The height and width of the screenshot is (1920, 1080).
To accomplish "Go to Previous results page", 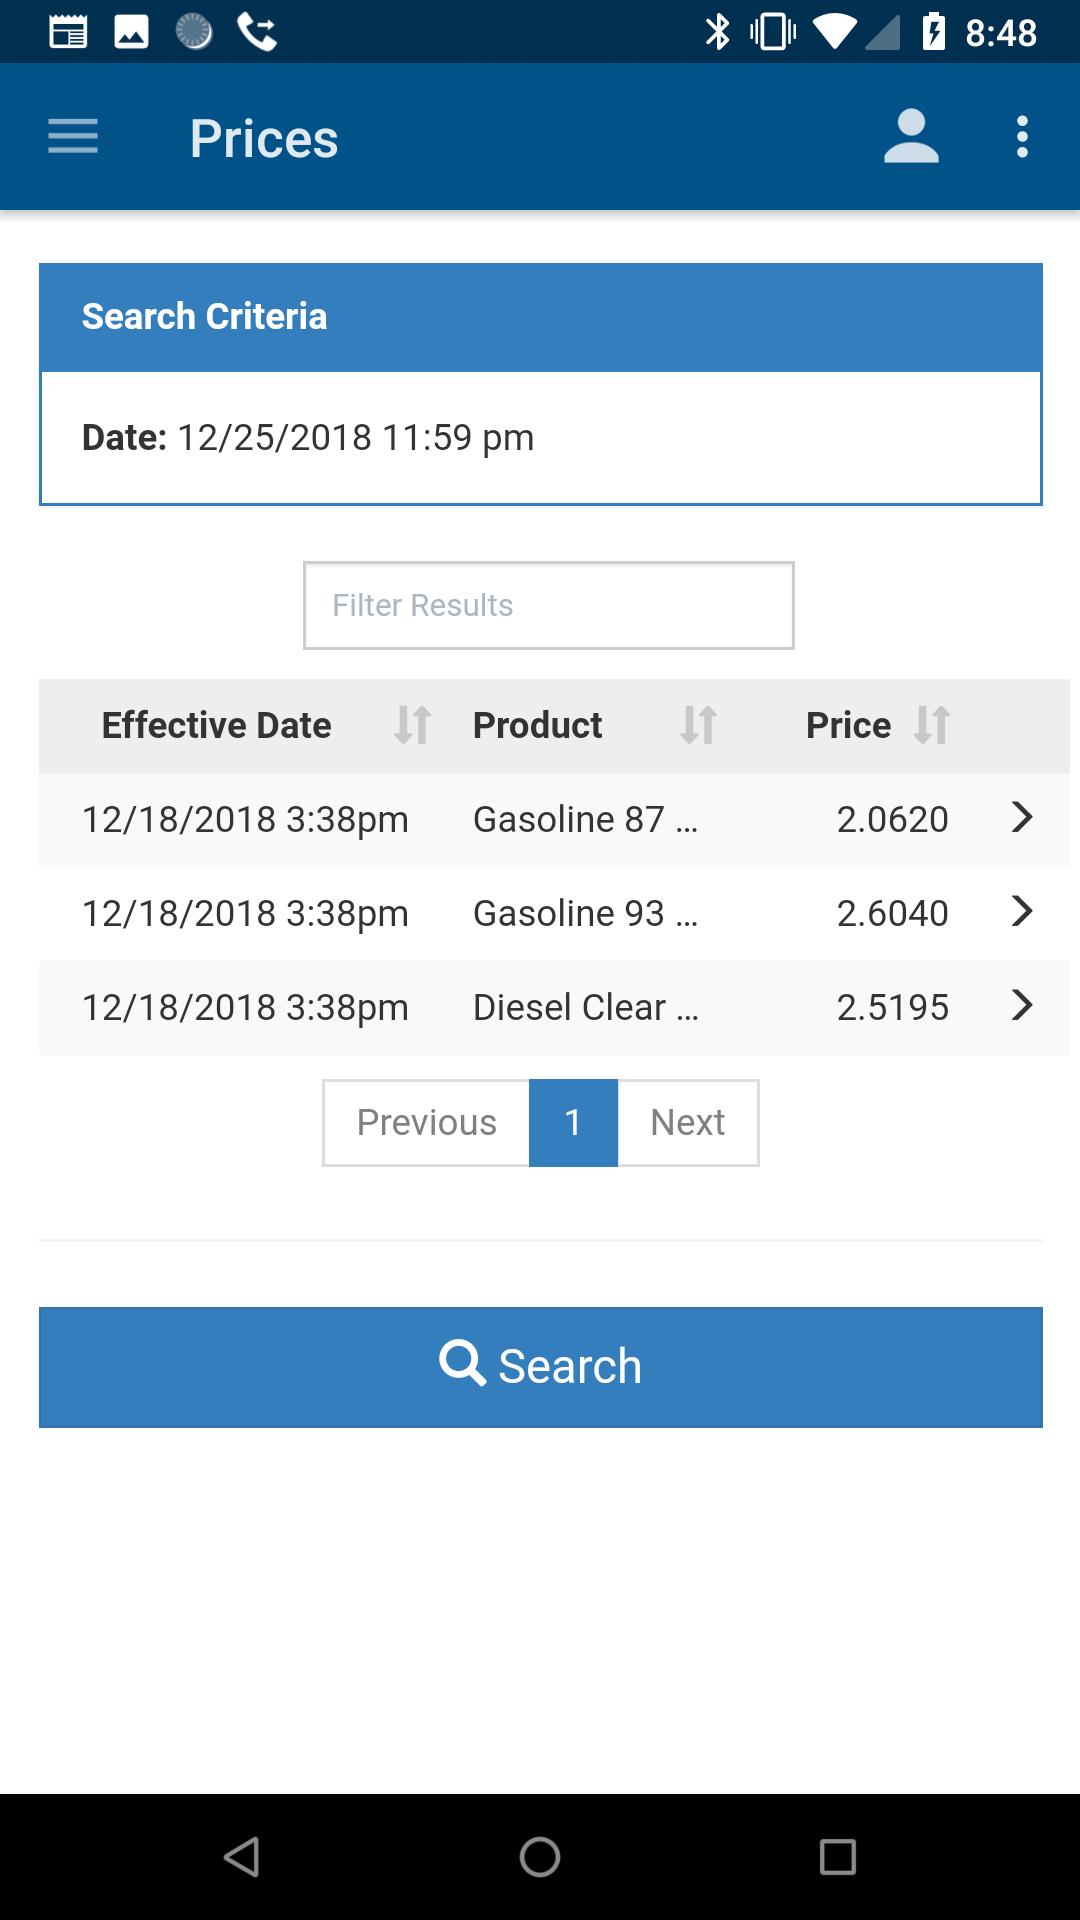I will point(426,1122).
